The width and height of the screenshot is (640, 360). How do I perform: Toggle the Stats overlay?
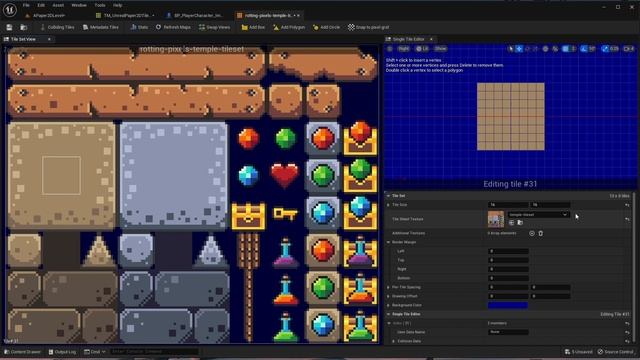point(139,27)
